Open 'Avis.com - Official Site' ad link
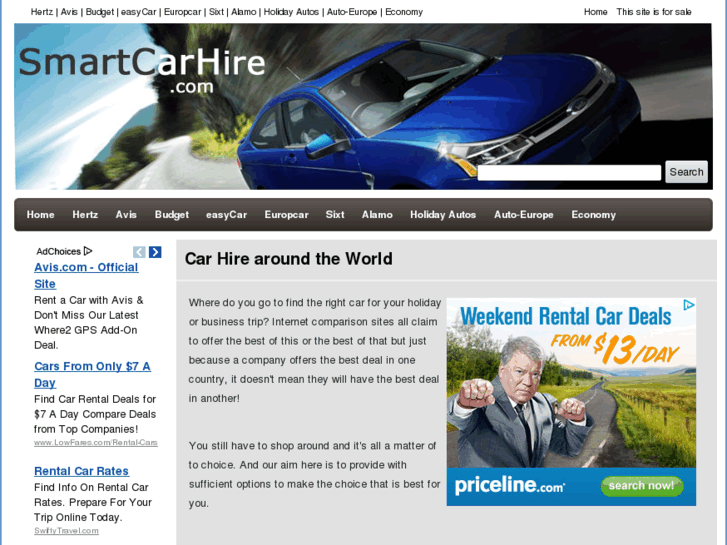 pos(86,276)
